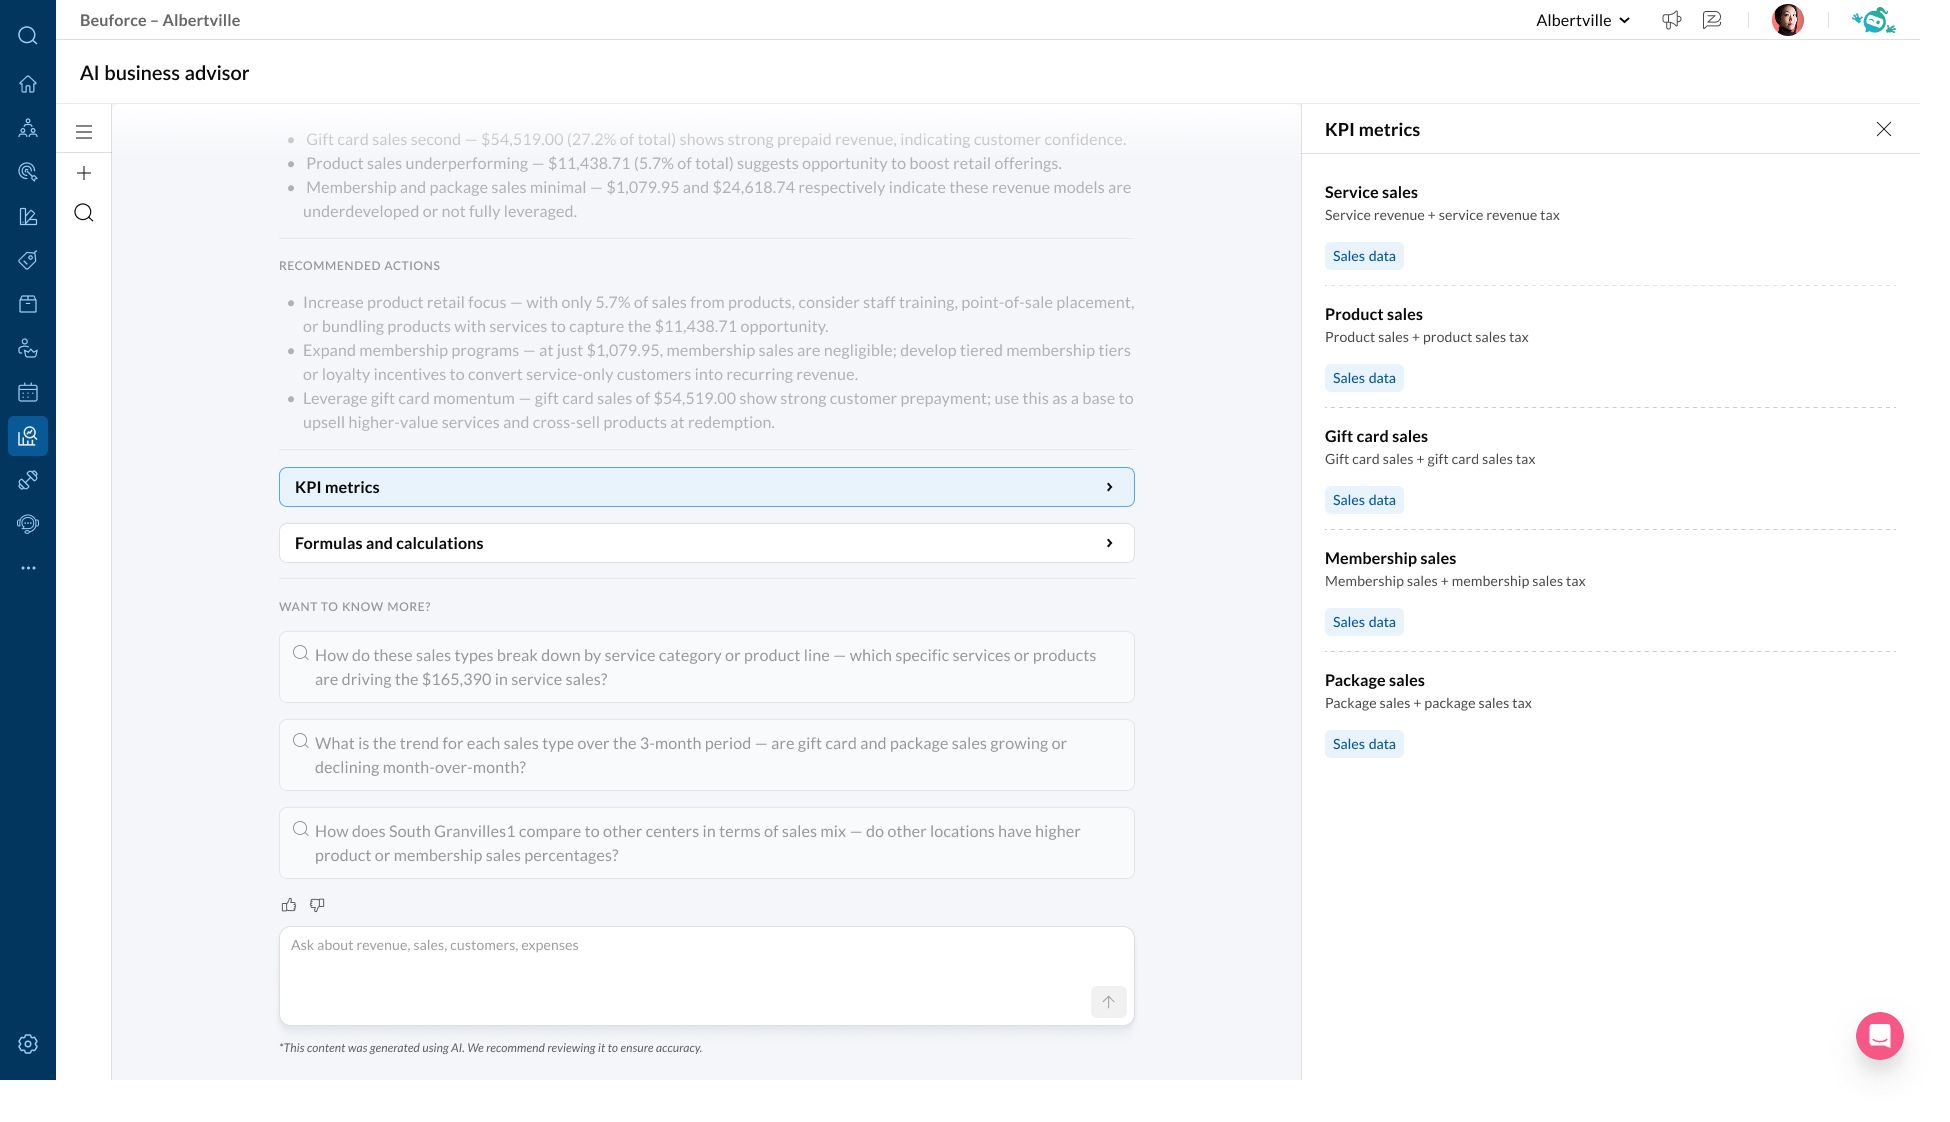Close the KPI metrics panel
Screen dimensions: 1950x1122
[1883, 129]
